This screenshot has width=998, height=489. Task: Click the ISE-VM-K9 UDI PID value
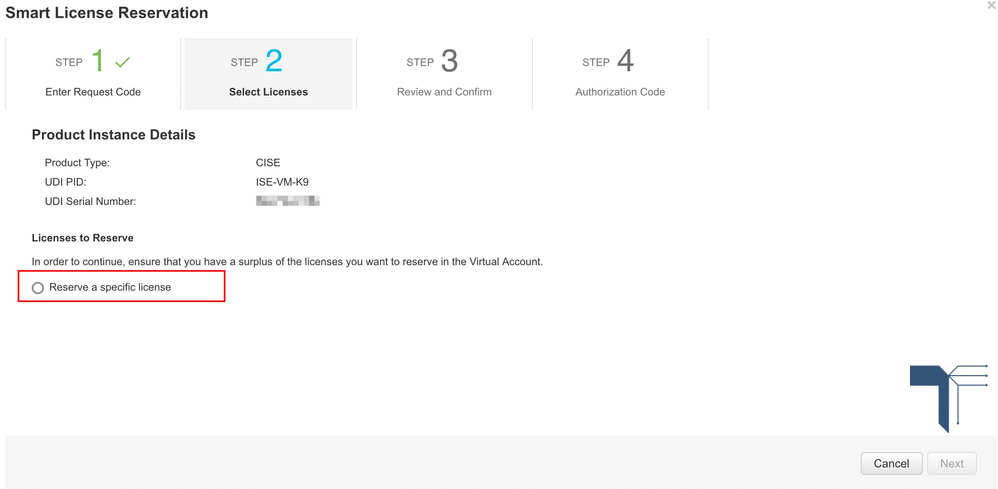point(283,182)
